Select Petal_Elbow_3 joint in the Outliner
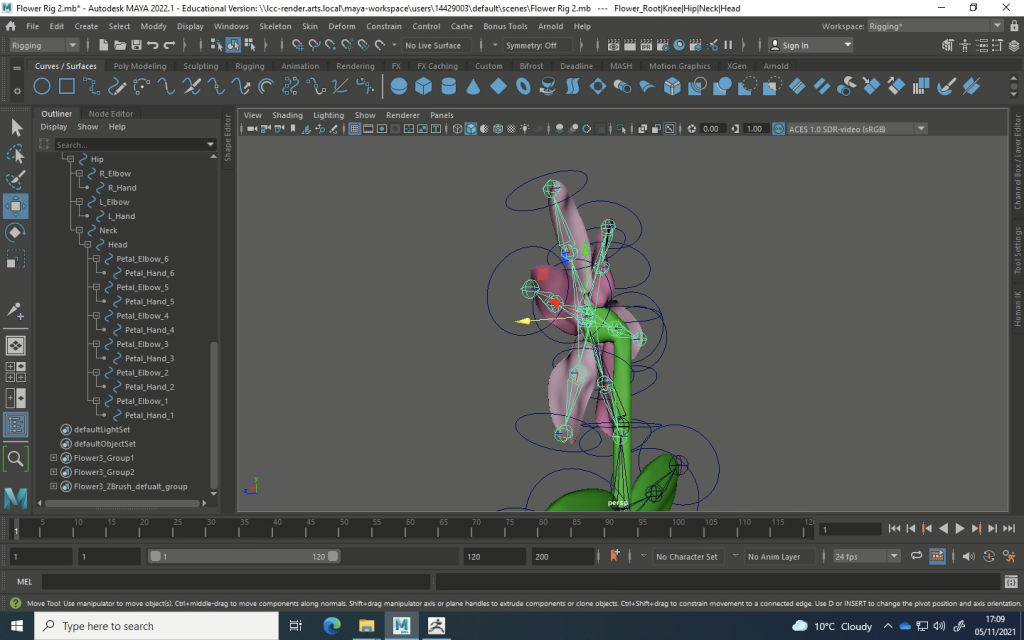1024x640 pixels. point(141,344)
